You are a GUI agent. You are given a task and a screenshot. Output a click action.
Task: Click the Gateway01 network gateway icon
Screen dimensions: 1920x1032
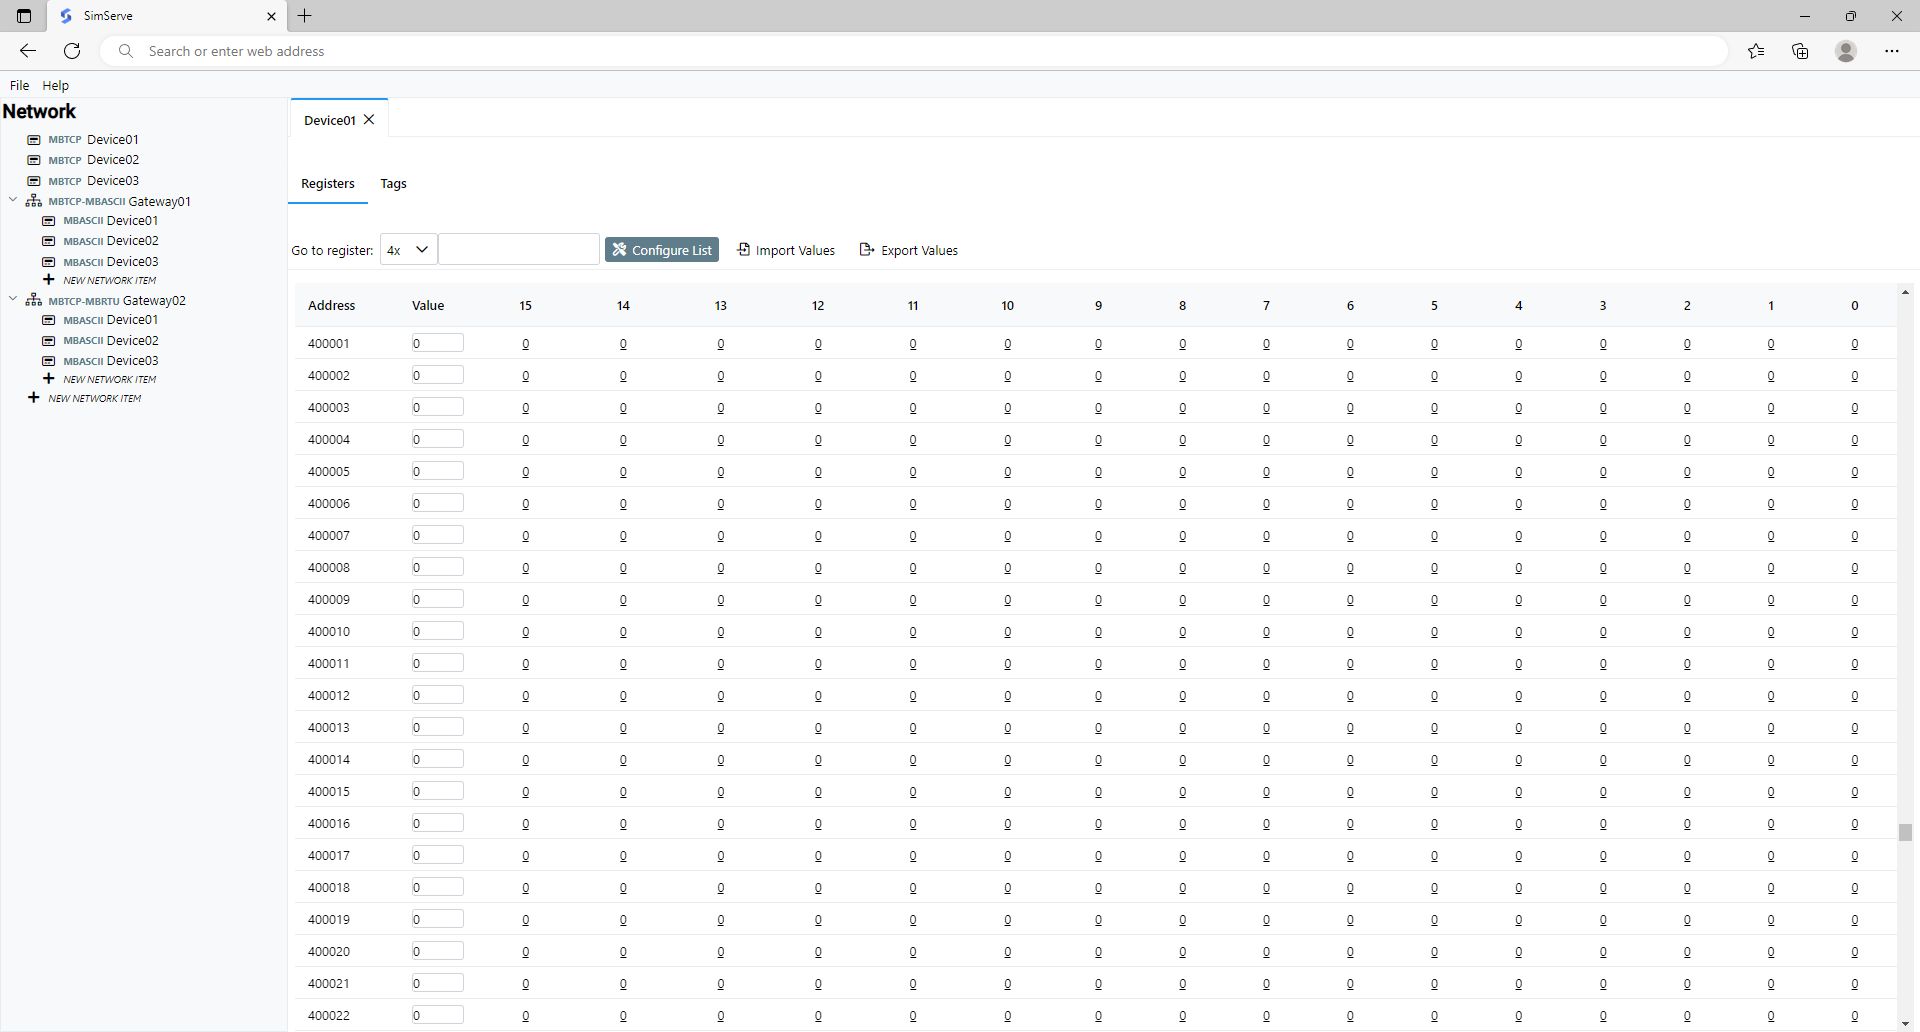33,200
